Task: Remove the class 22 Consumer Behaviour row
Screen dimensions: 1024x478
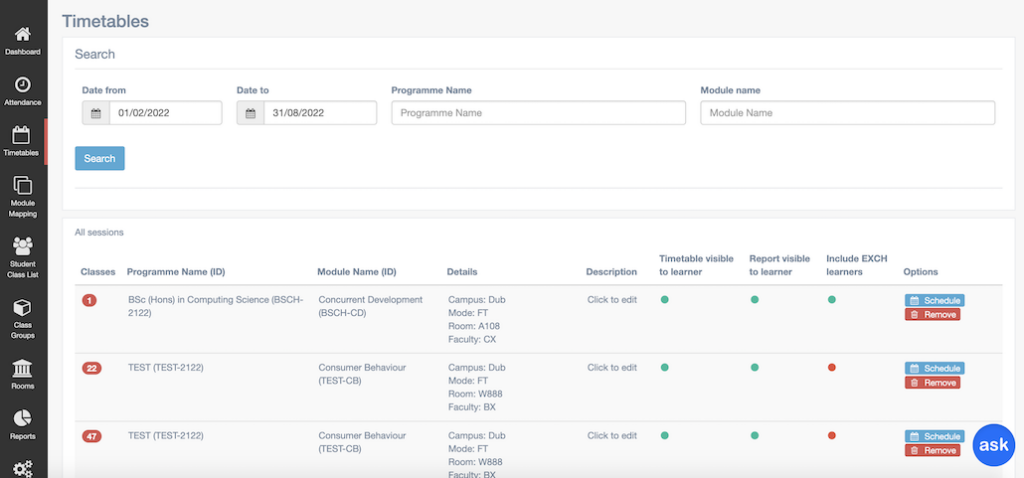Action: tap(932, 383)
